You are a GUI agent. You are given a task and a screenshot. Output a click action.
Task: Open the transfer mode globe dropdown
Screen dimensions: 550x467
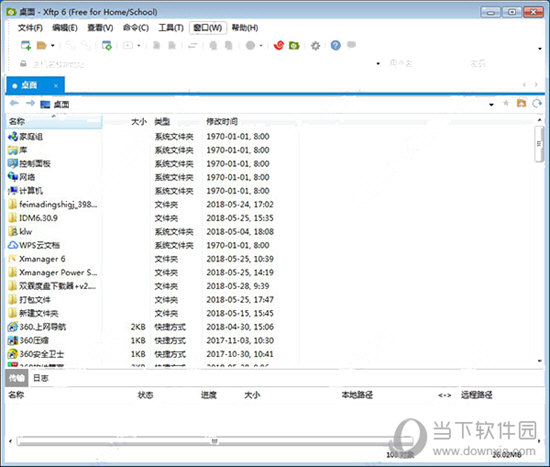click(x=261, y=46)
